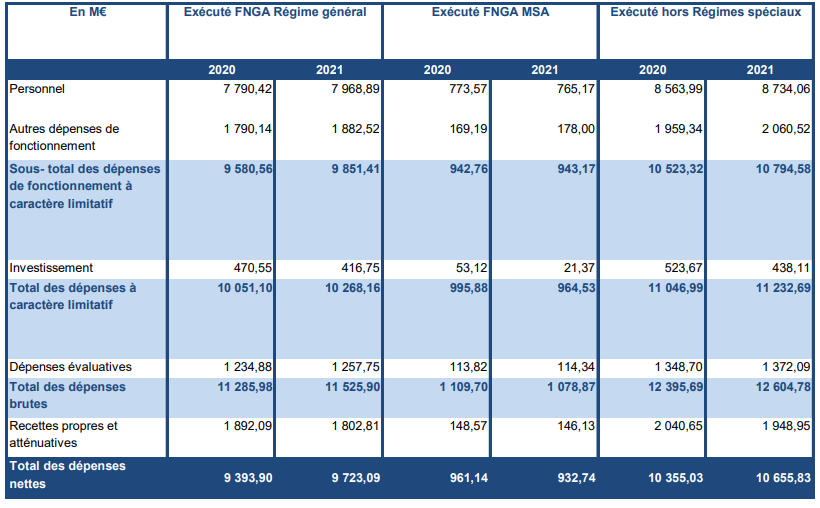This screenshot has height=508, width=820.
Task: Select the 'Personnel' row label
Action: pyautogui.click(x=37, y=89)
